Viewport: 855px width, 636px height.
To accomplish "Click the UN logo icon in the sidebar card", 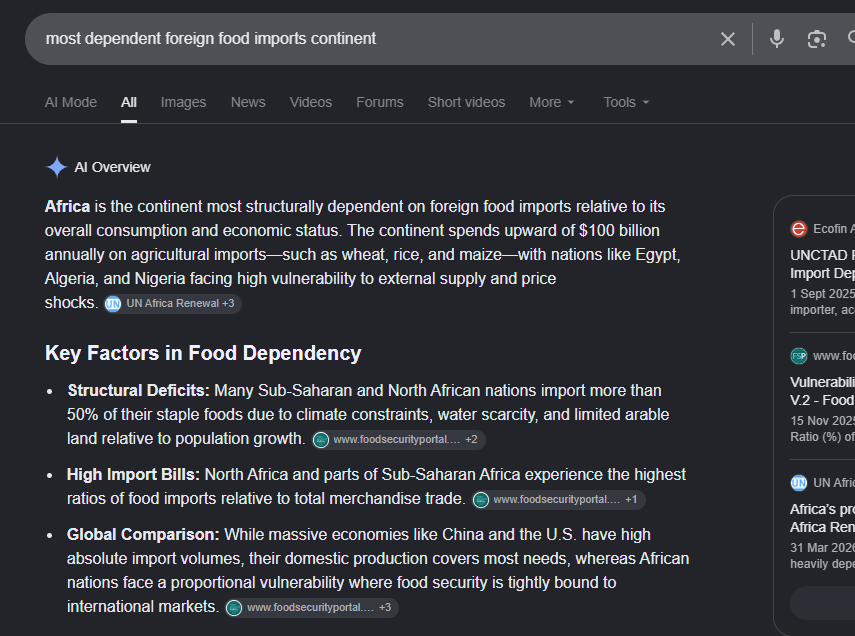I will 798,483.
